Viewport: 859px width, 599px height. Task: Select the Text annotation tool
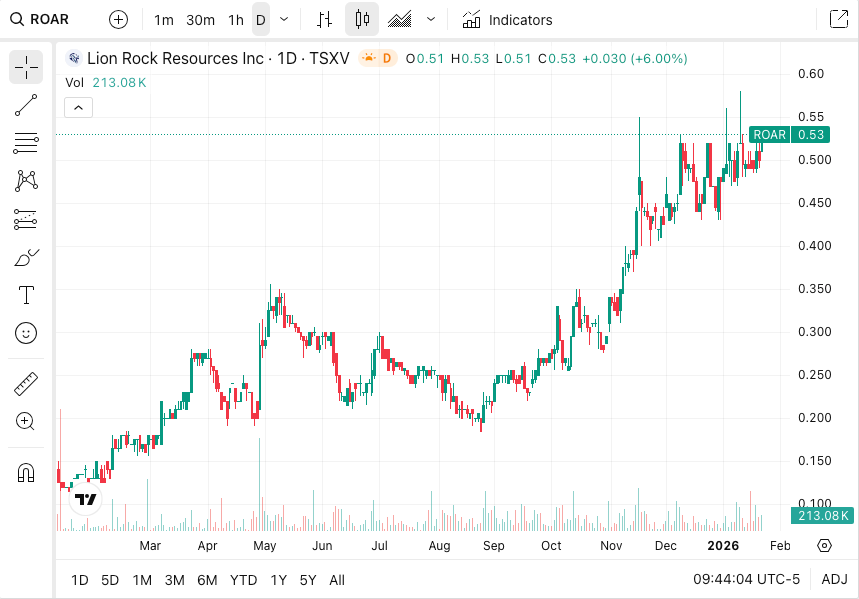pos(26,295)
